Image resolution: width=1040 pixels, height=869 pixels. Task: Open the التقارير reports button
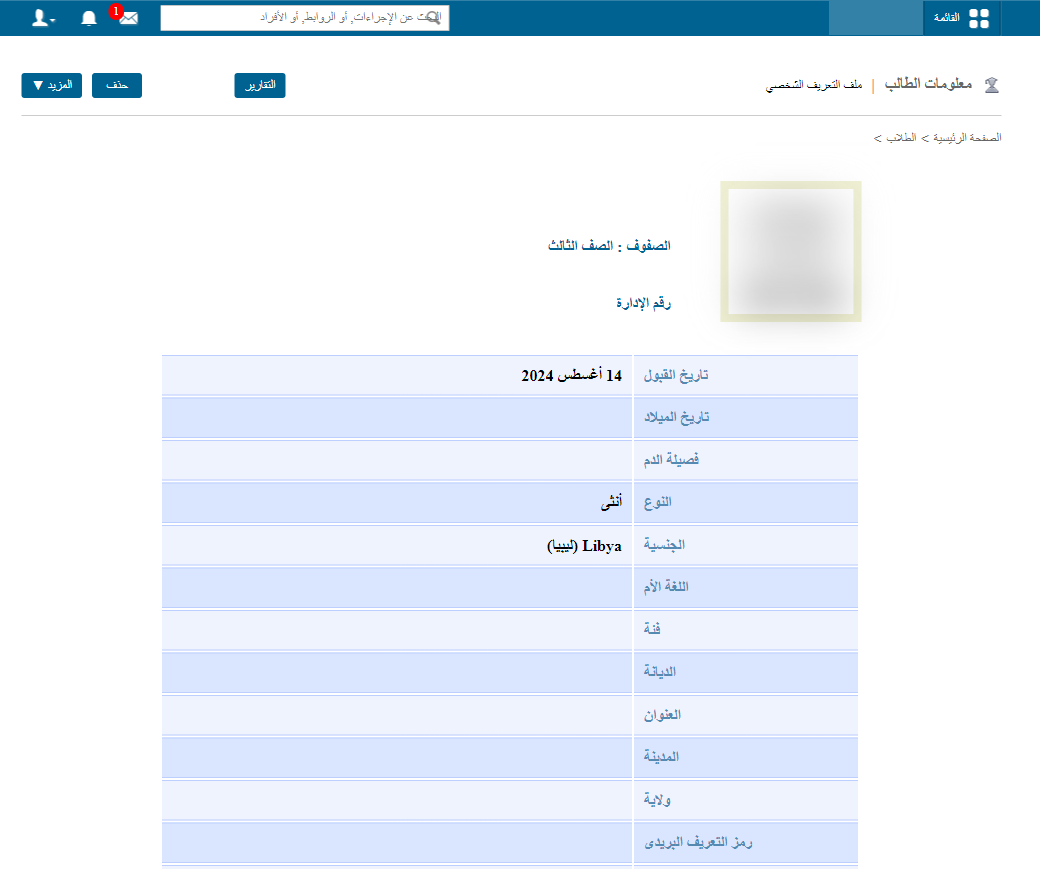[260, 85]
